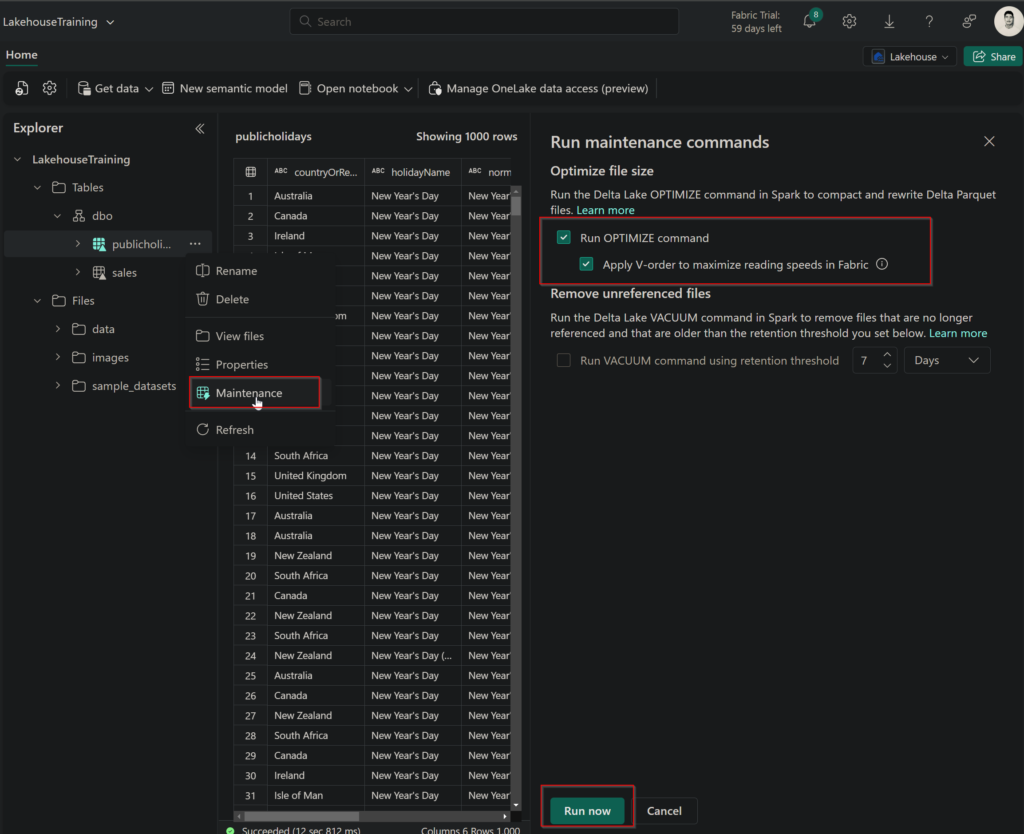Image resolution: width=1024 pixels, height=834 pixels.
Task: Open the notifications bell
Action: [x=809, y=22]
